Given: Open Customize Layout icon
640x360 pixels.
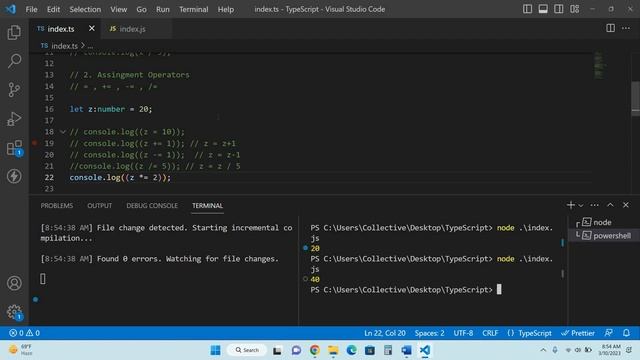Looking at the screenshot, I should pyautogui.click(x=574, y=9).
